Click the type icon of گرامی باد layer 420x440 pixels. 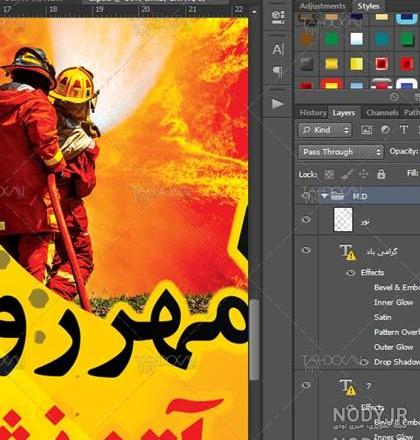tap(347, 252)
